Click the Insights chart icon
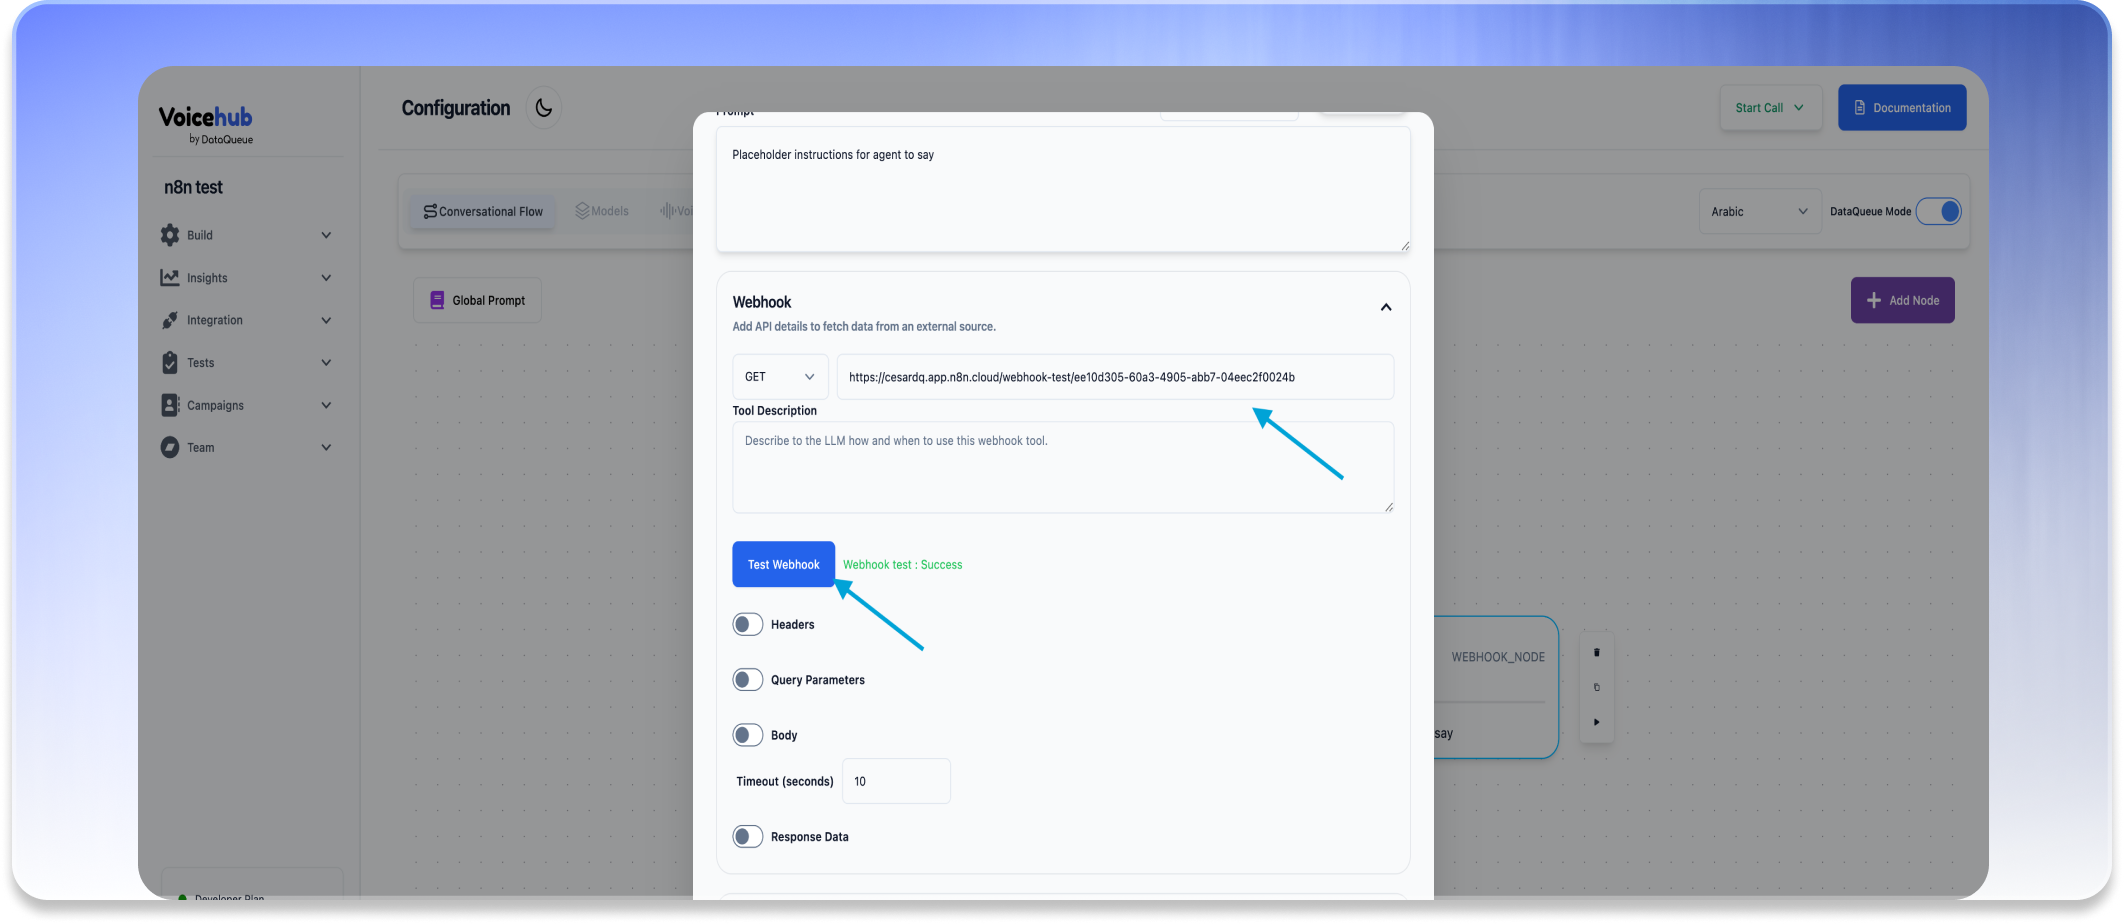This screenshot has height=924, width=2124. pyautogui.click(x=170, y=278)
